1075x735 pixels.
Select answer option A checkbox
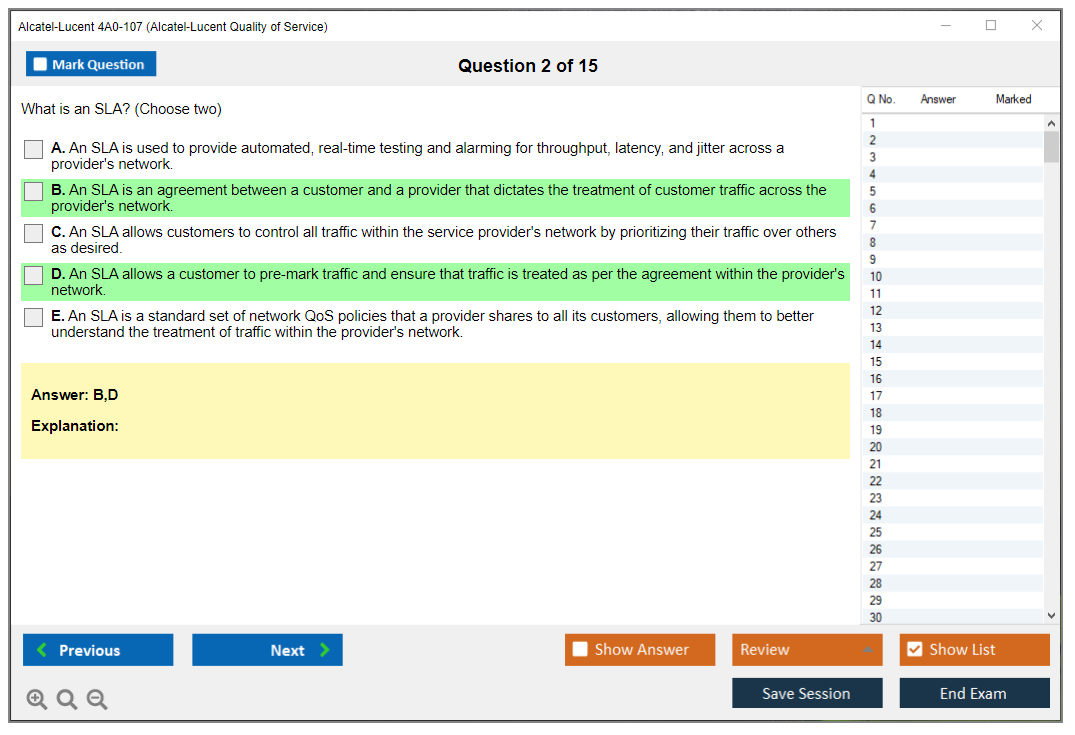click(x=34, y=149)
